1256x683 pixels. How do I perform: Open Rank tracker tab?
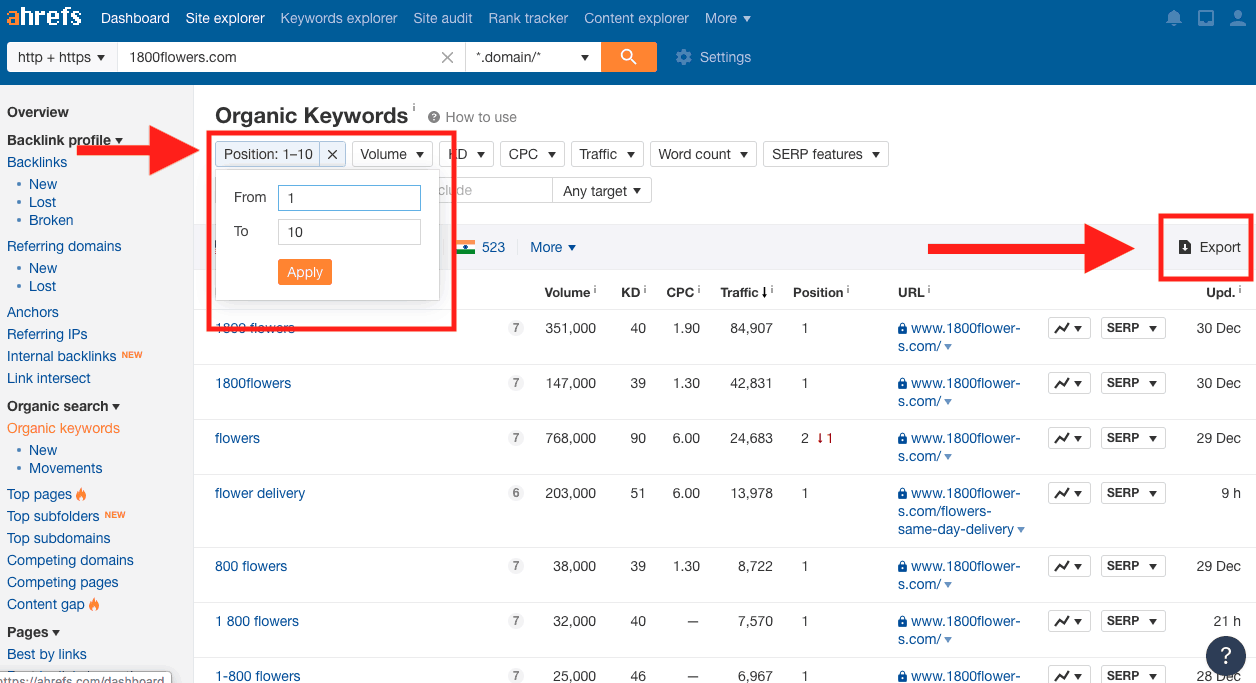pyautogui.click(x=528, y=18)
